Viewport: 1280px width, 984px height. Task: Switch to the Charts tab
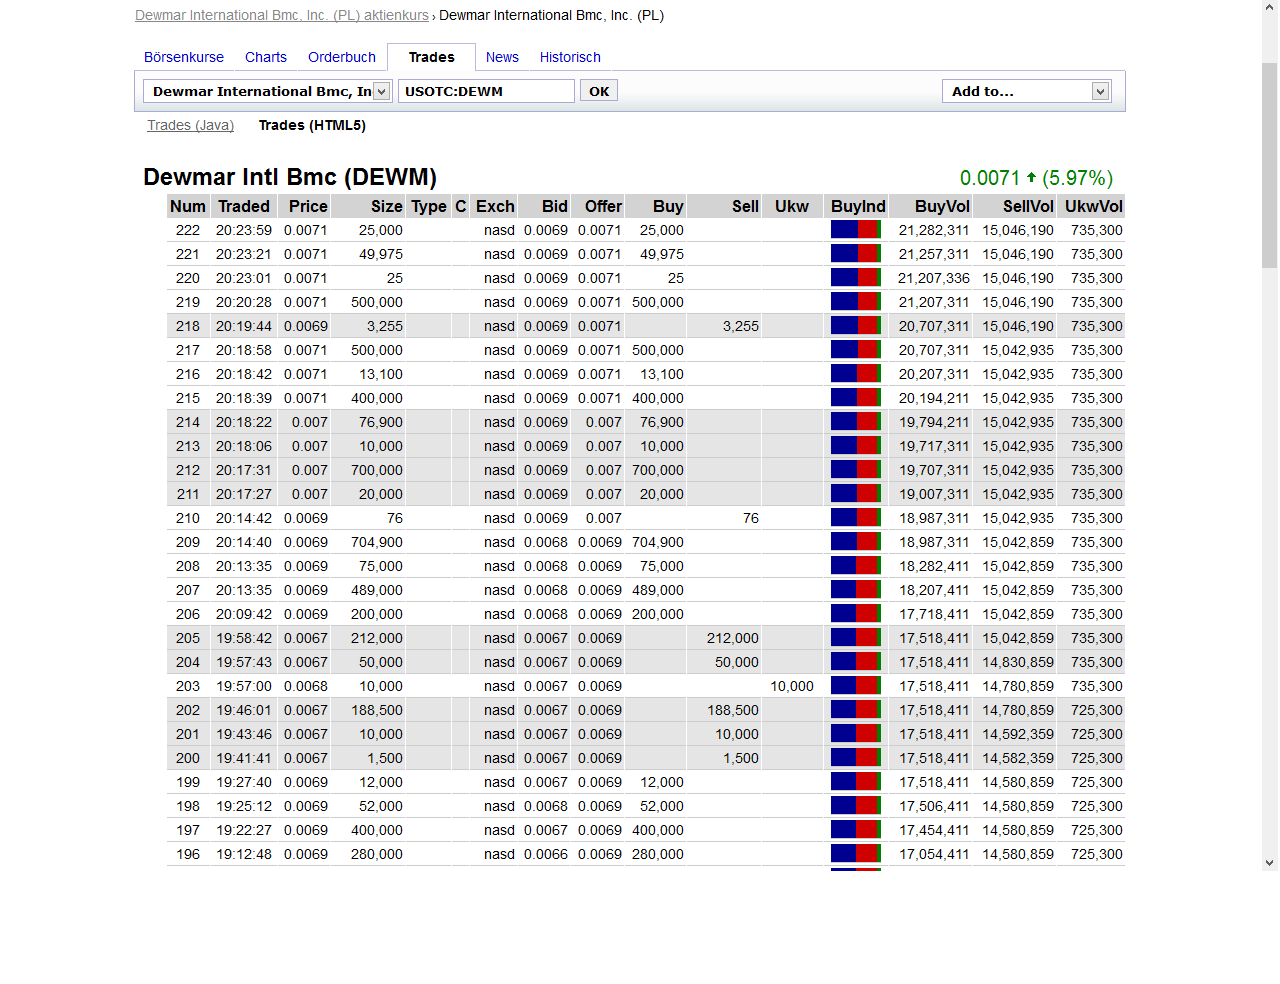(x=266, y=57)
